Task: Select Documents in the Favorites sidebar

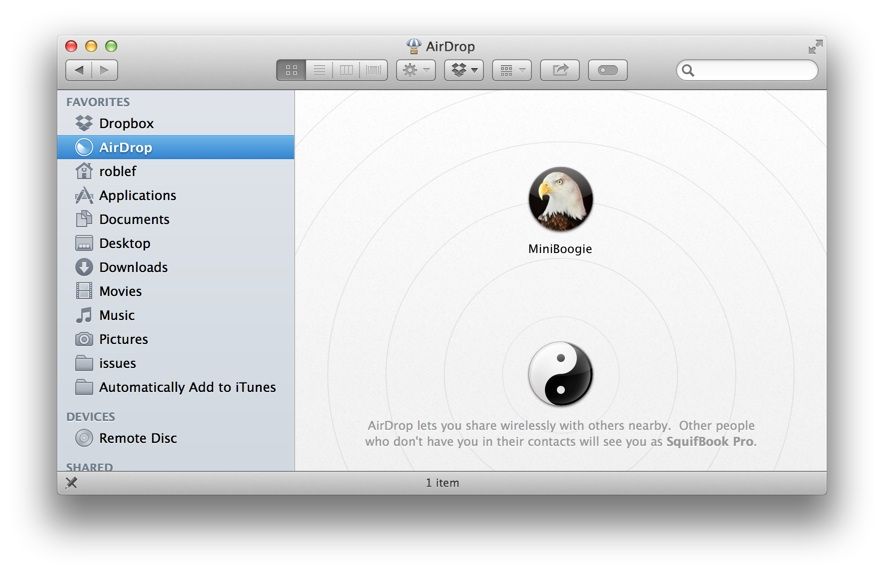Action: [x=134, y=219]
